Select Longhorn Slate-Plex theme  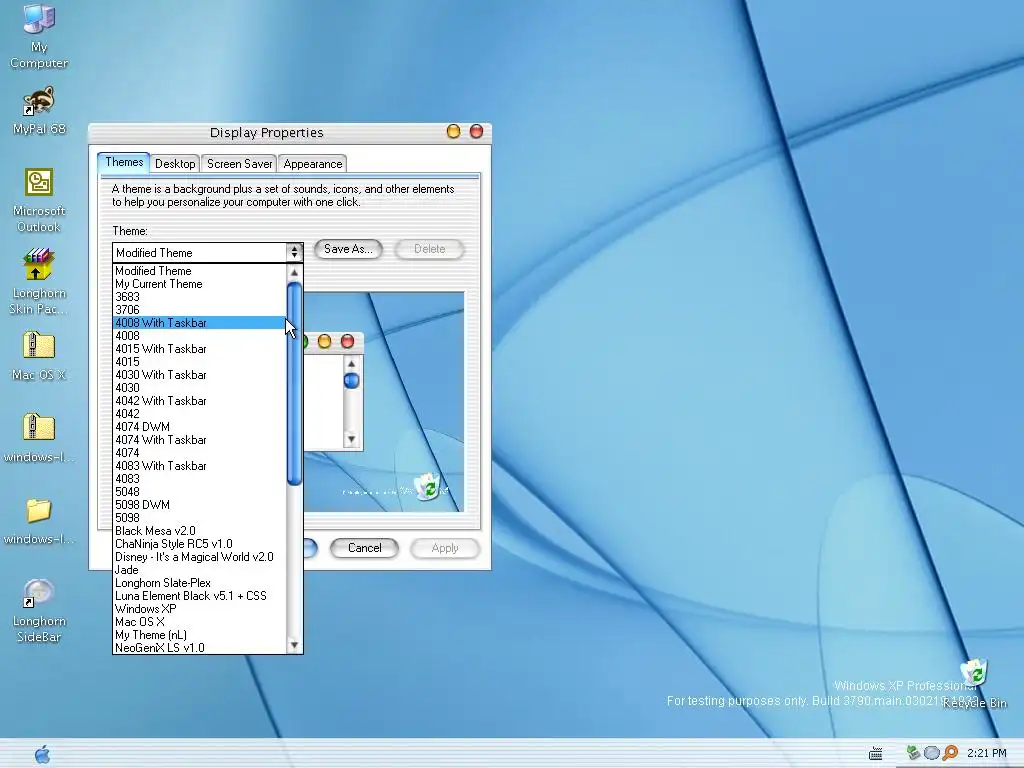(x=200, y=583)
